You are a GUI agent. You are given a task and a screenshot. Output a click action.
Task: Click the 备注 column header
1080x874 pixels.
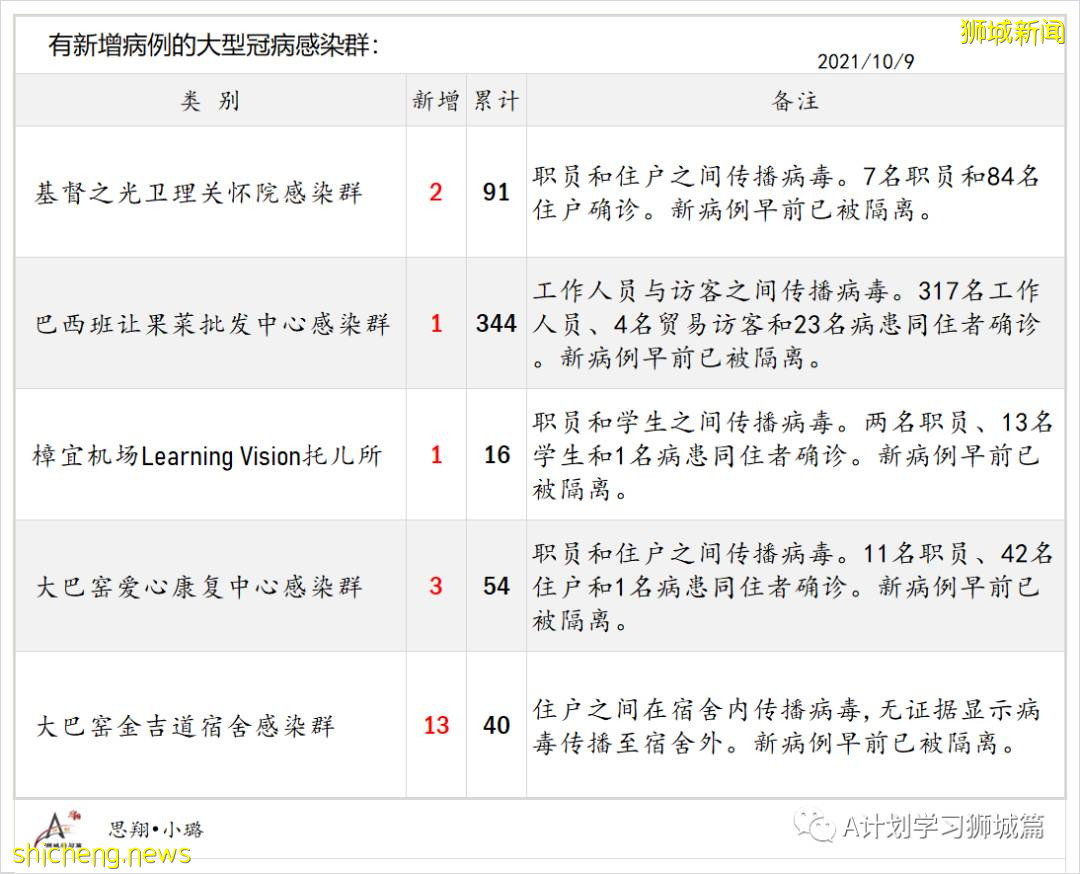click(x=795, y=101)
